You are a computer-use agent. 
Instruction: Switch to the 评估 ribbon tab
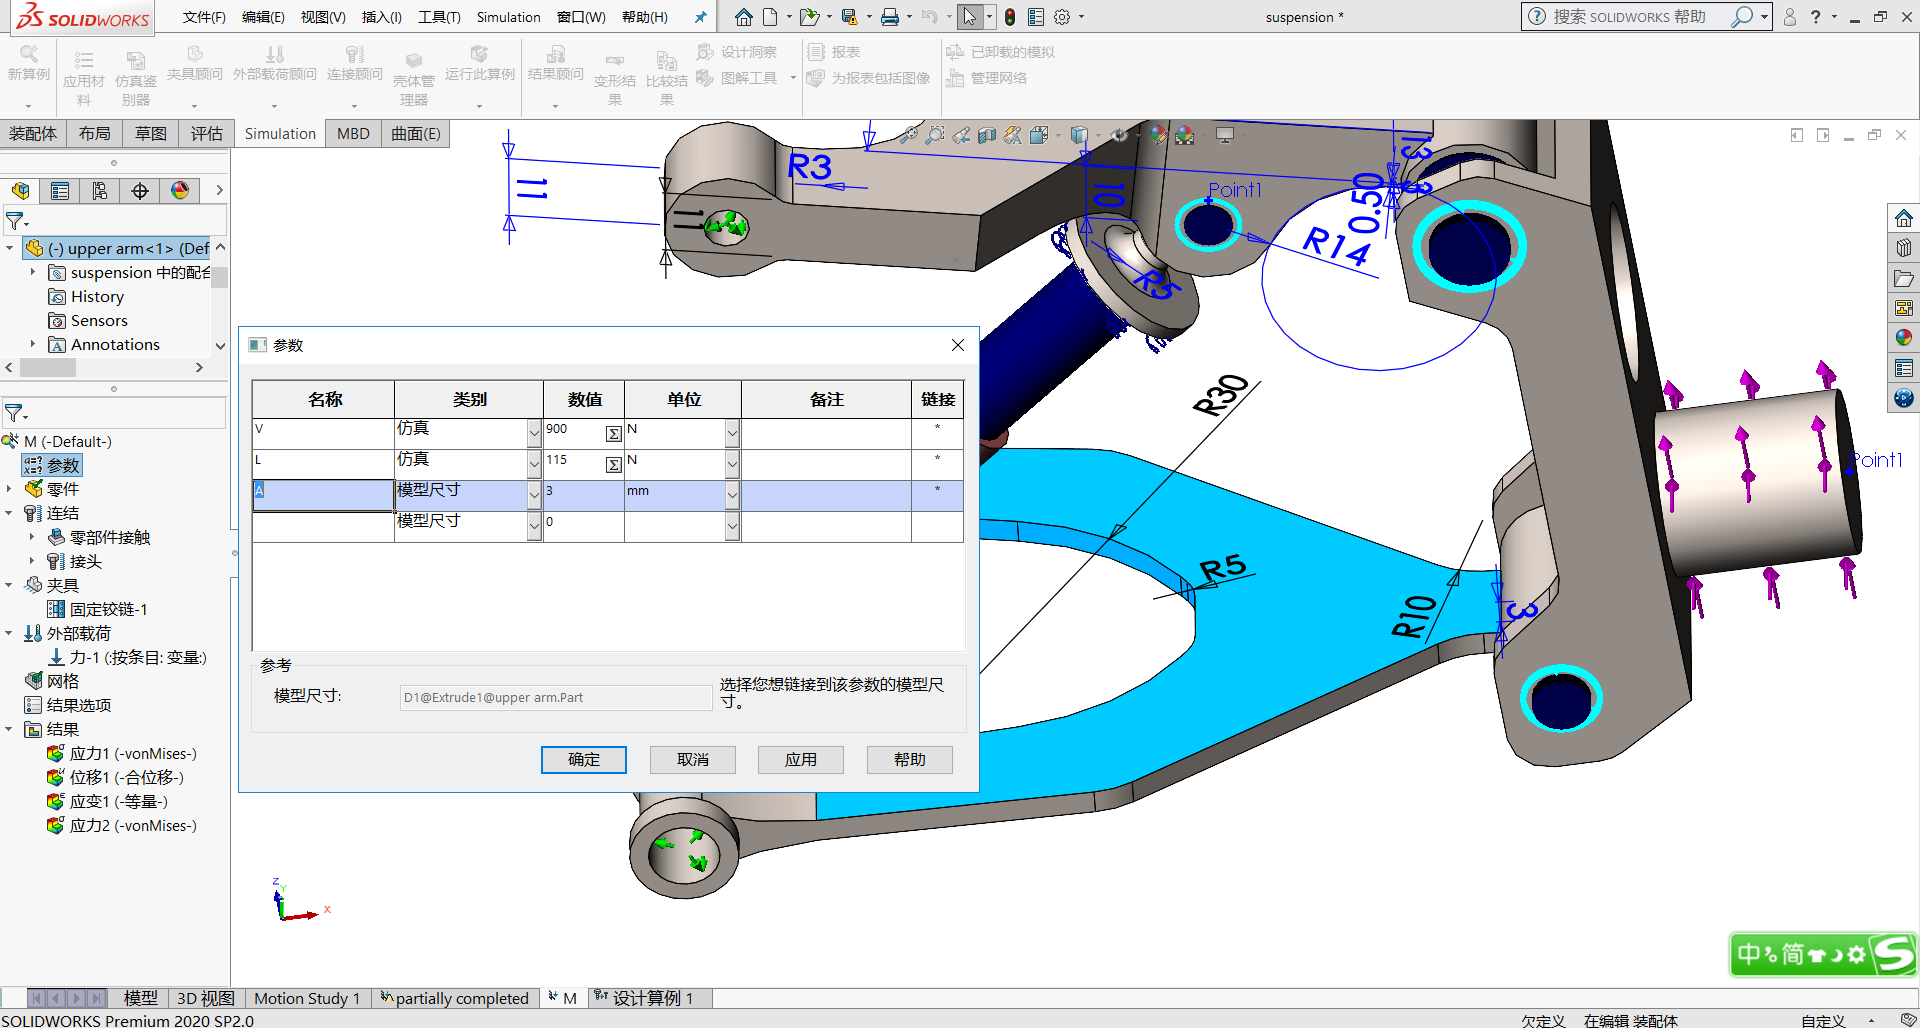point(207,134)
